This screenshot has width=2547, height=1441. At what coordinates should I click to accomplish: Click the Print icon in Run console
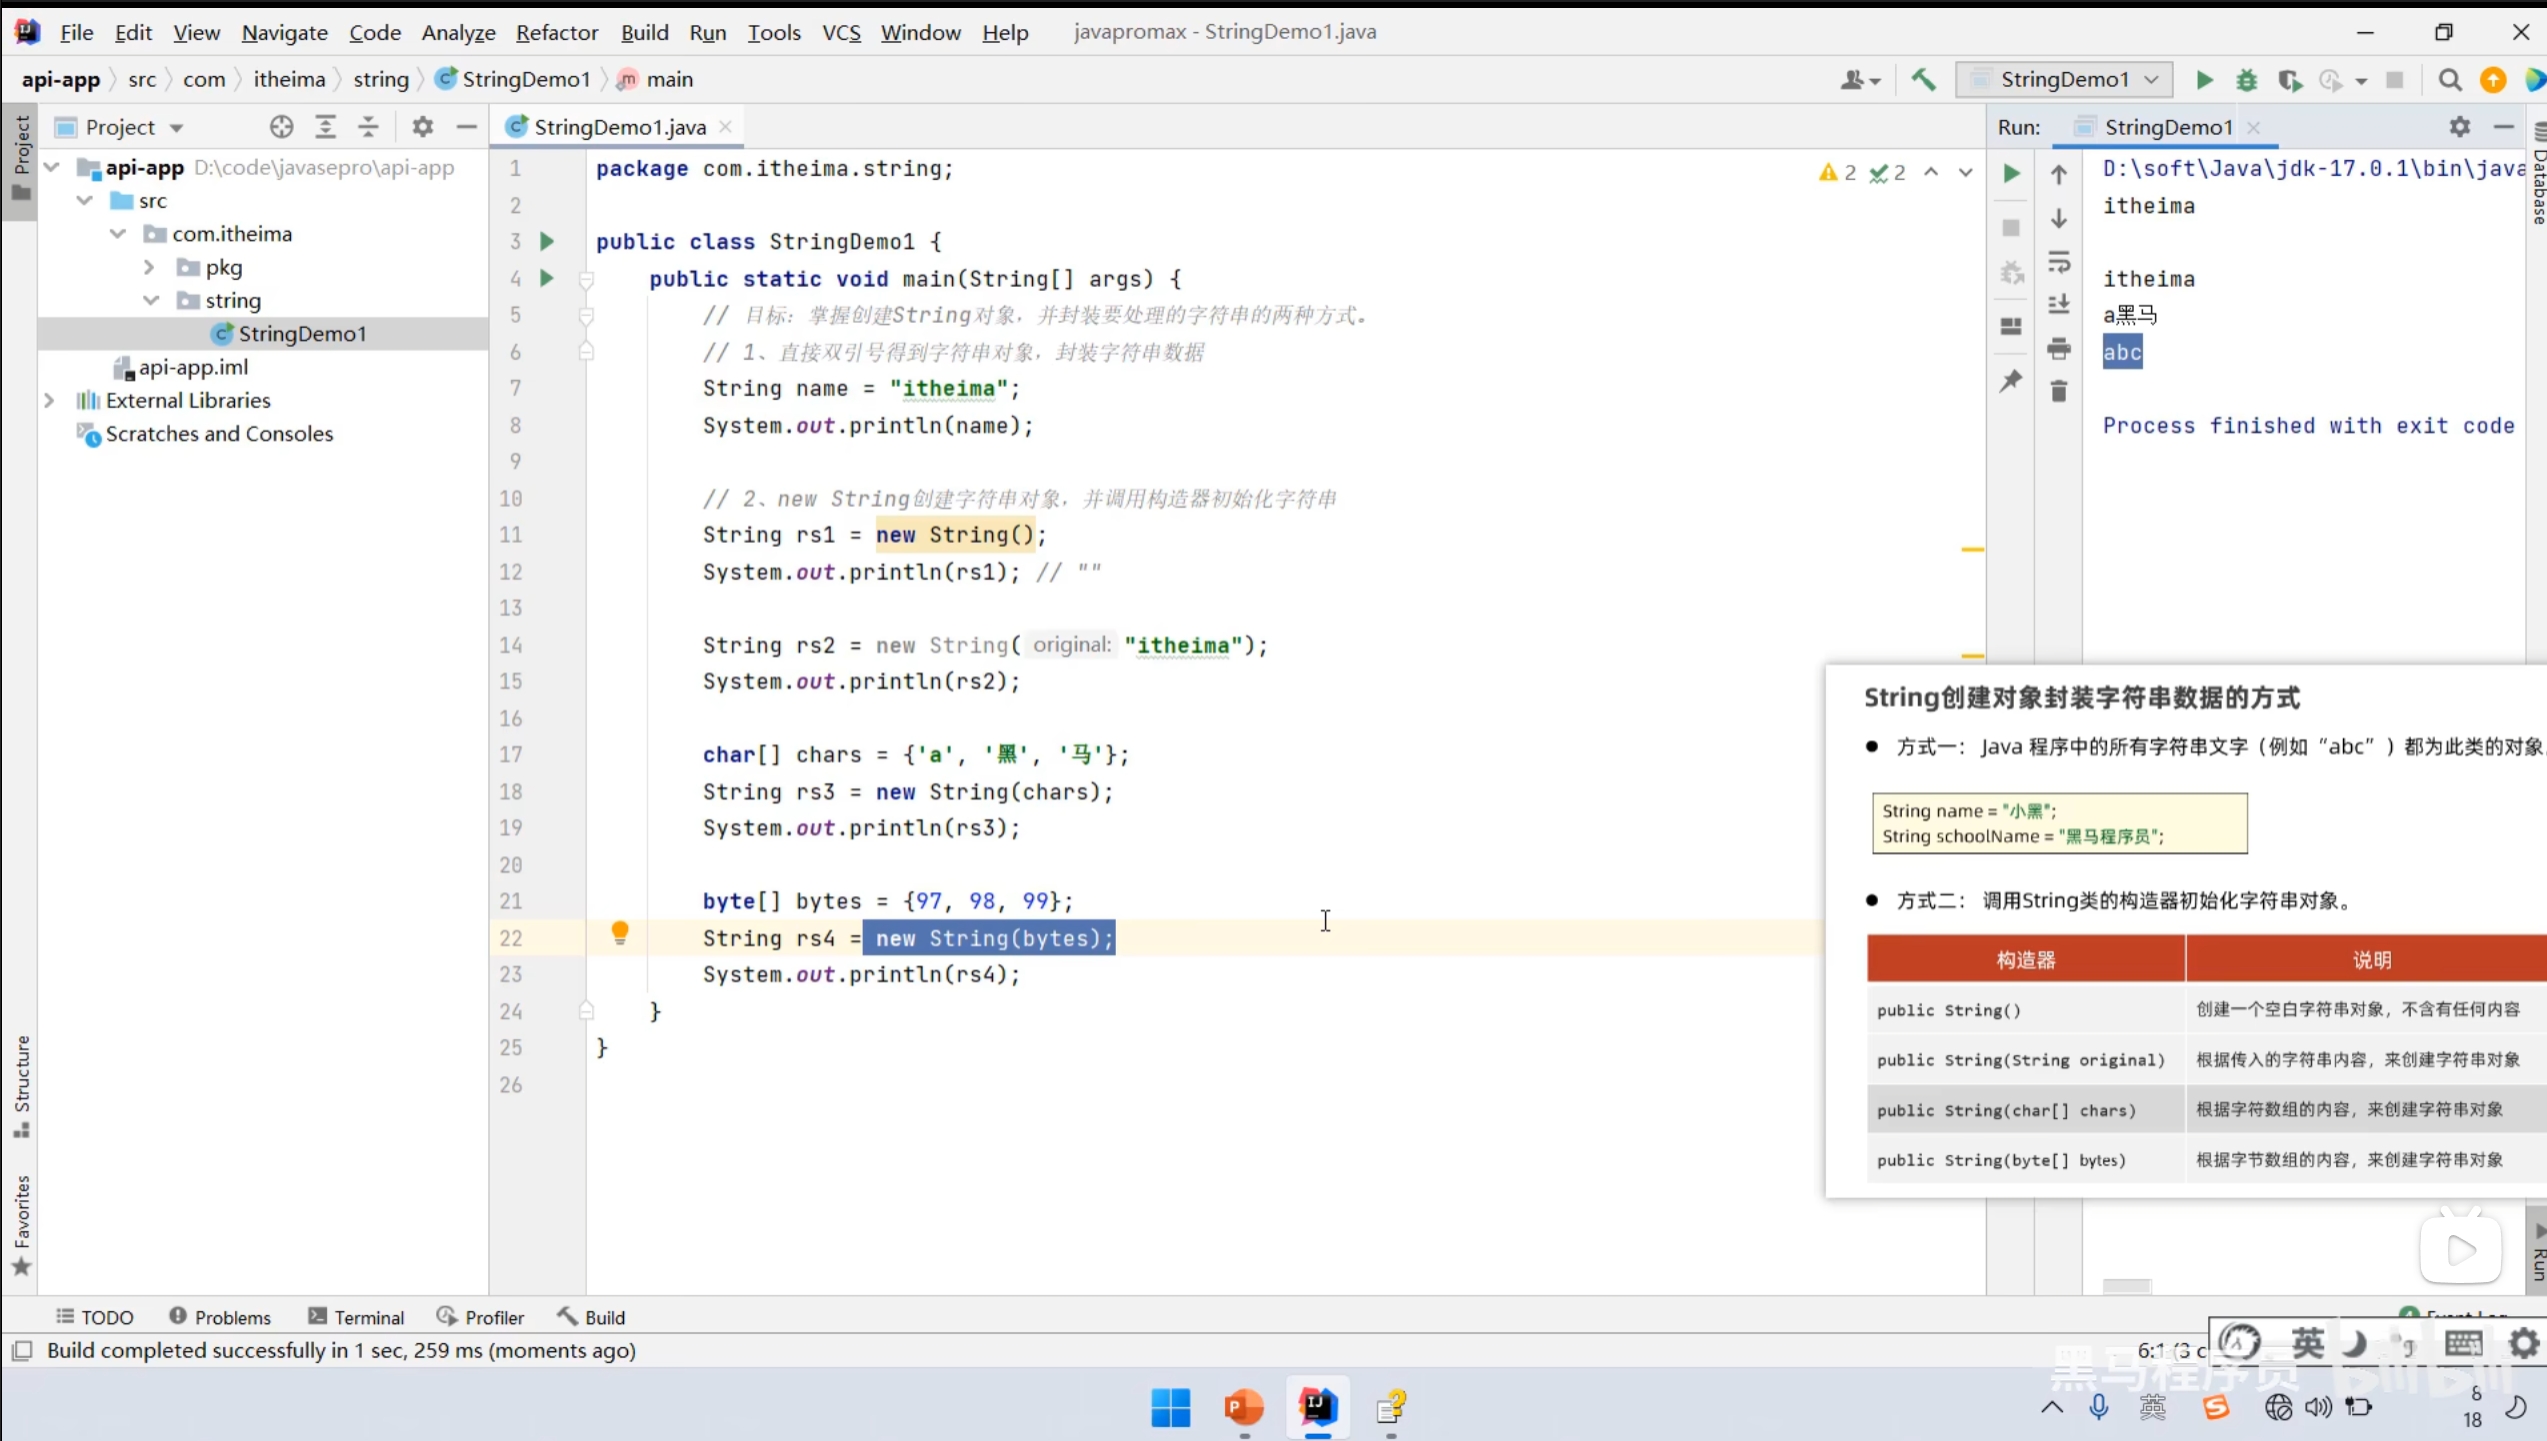point(2058,348)
